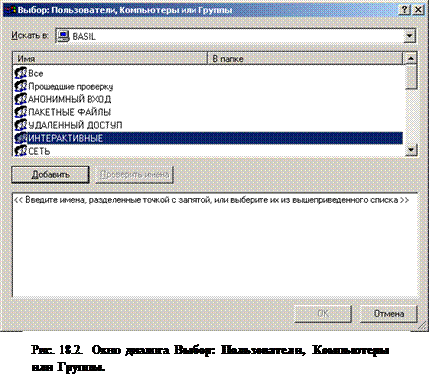Click the icon beside ИНТЕРАКТИВНЫЕ
Screen dimensions: 429x382
pos(20,138)
